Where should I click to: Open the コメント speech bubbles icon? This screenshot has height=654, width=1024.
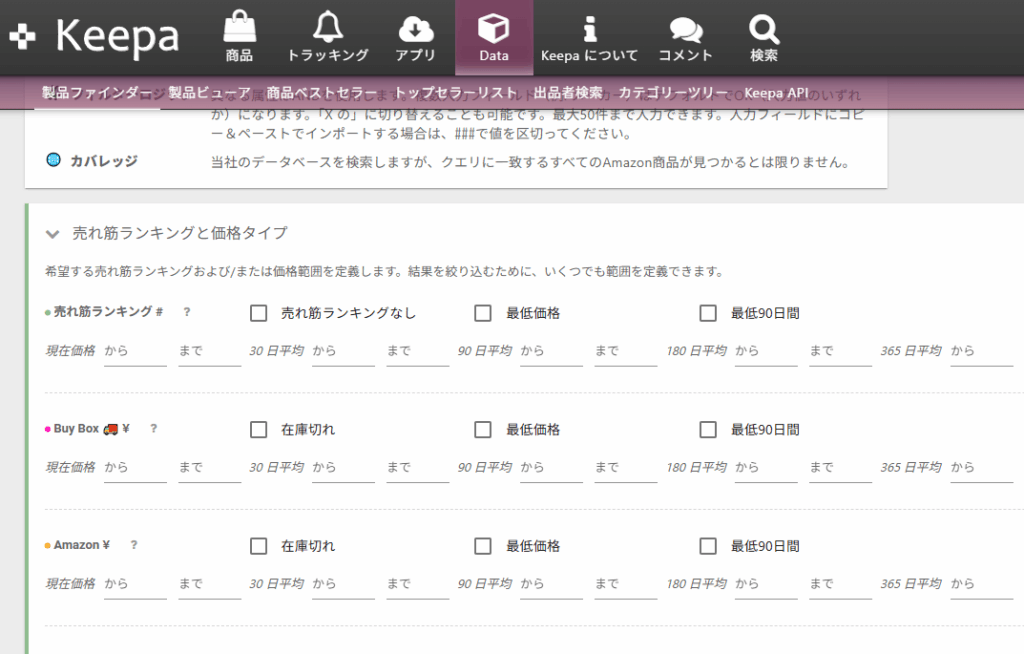click(685, 28)
